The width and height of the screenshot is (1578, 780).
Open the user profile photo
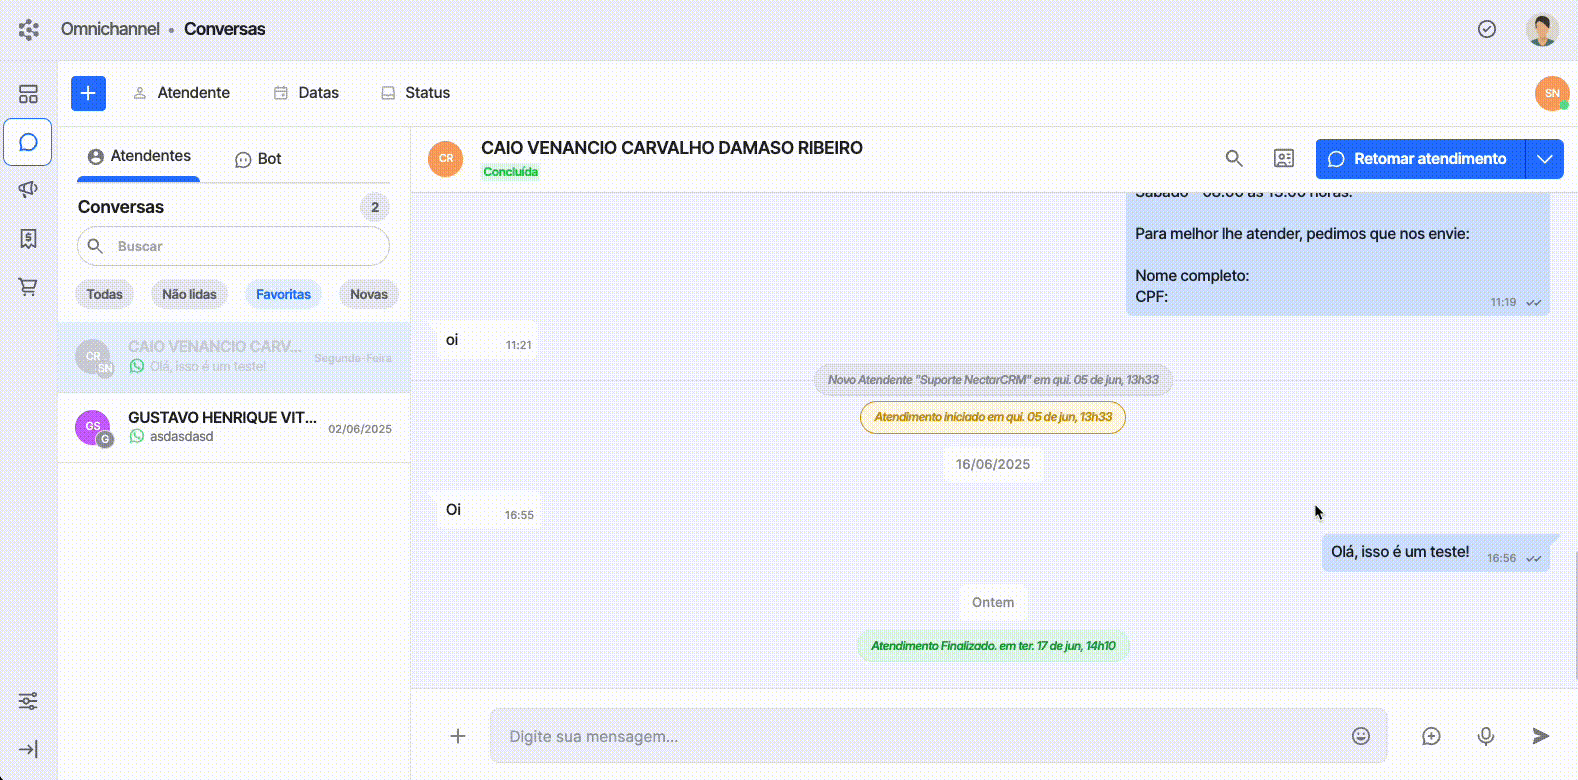[1542, 29]
